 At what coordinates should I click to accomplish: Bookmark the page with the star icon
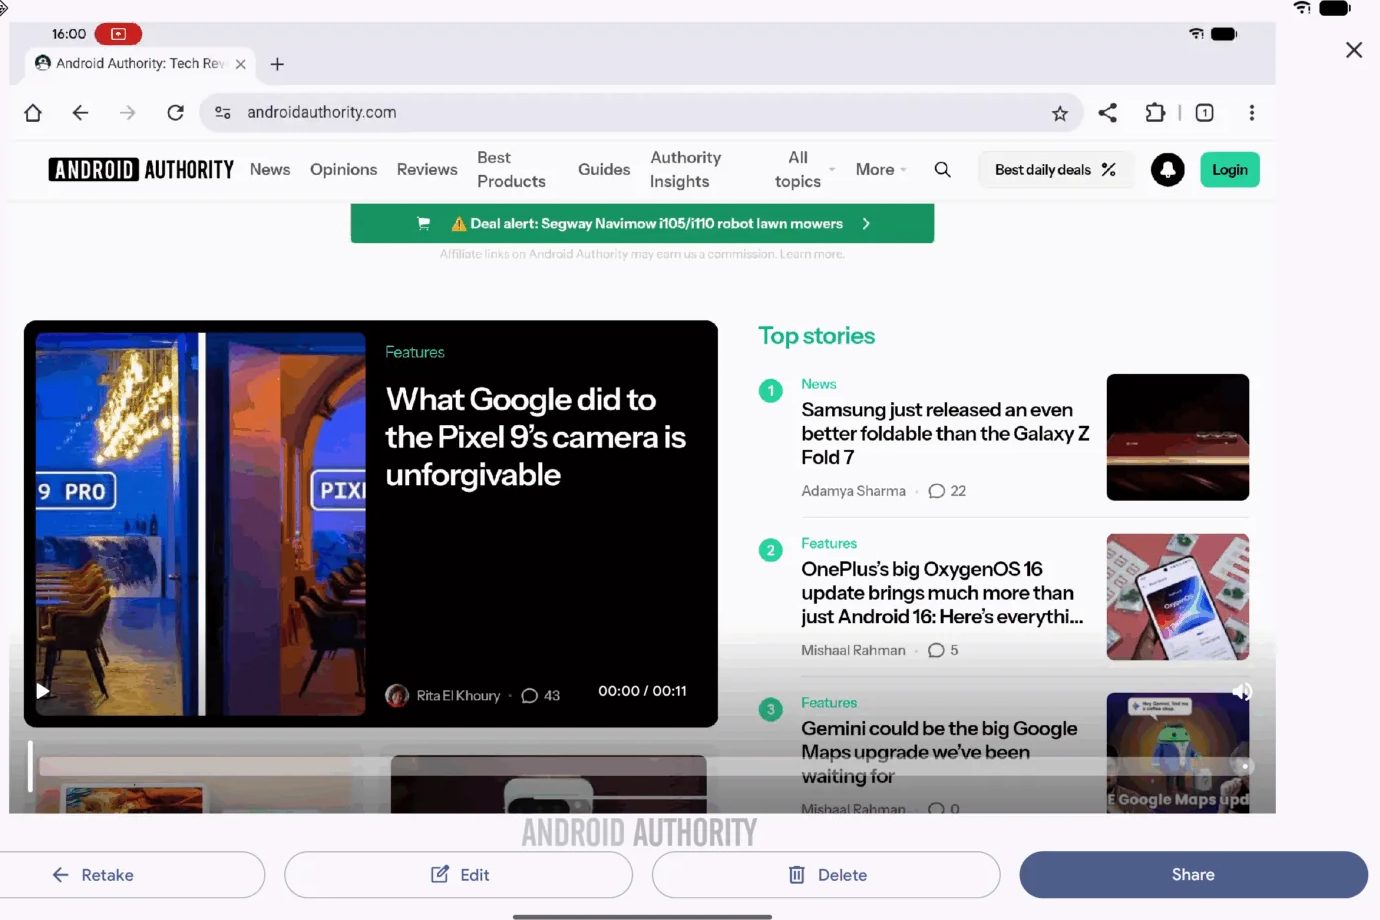[1060, 113]
